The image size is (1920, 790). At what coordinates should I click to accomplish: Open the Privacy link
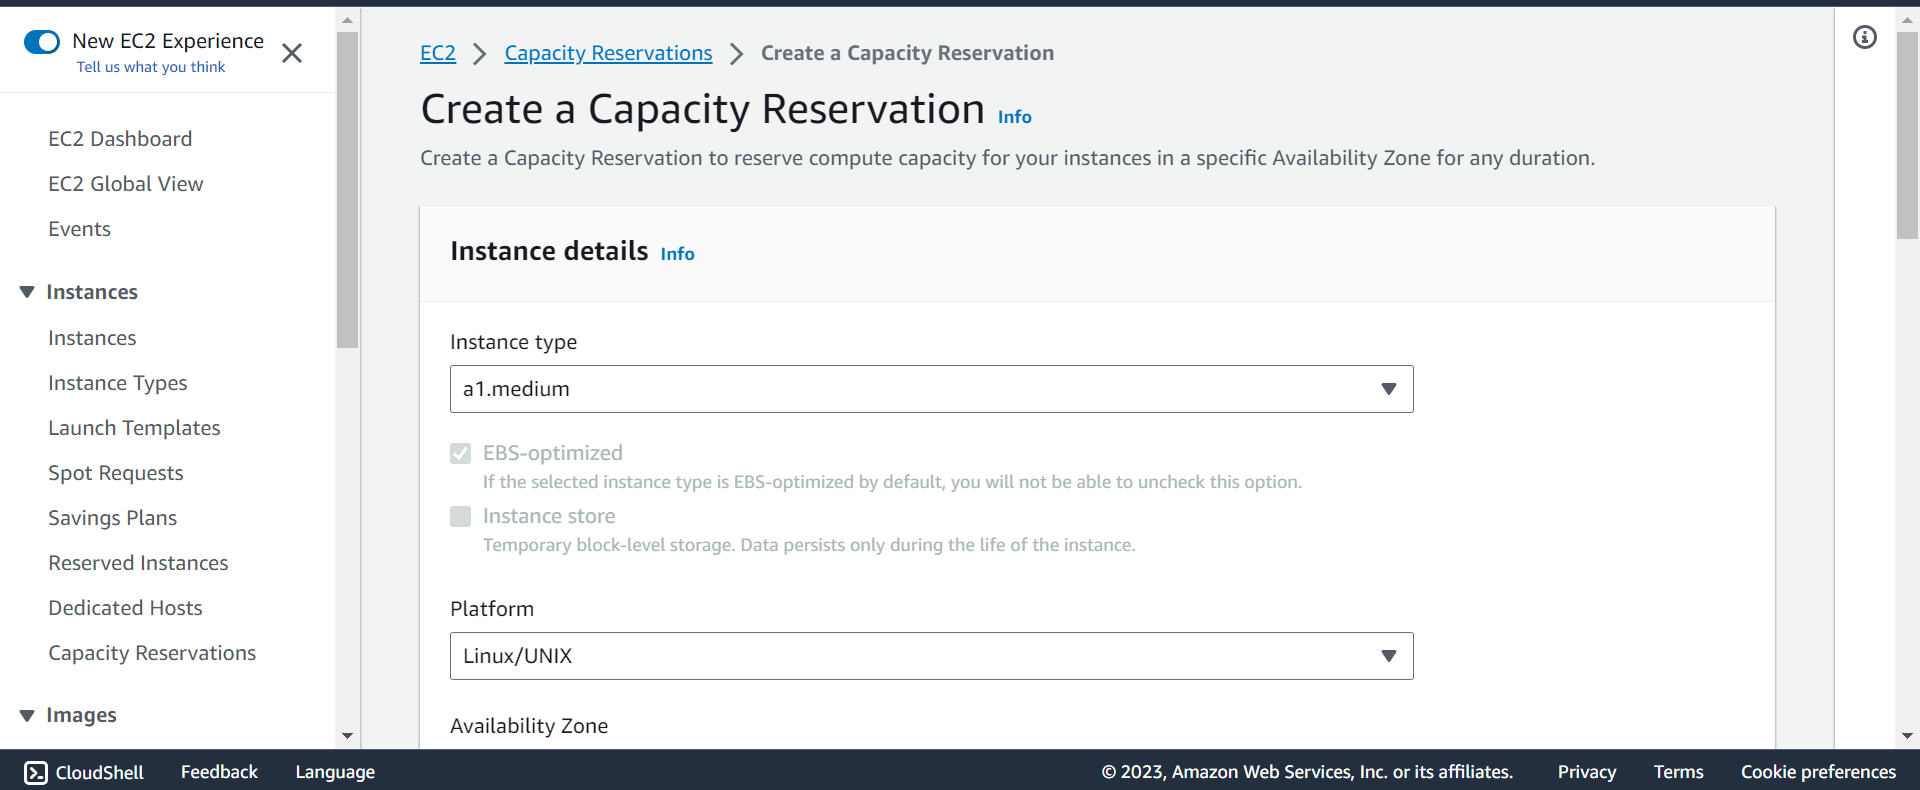[x=1587, y=772]
